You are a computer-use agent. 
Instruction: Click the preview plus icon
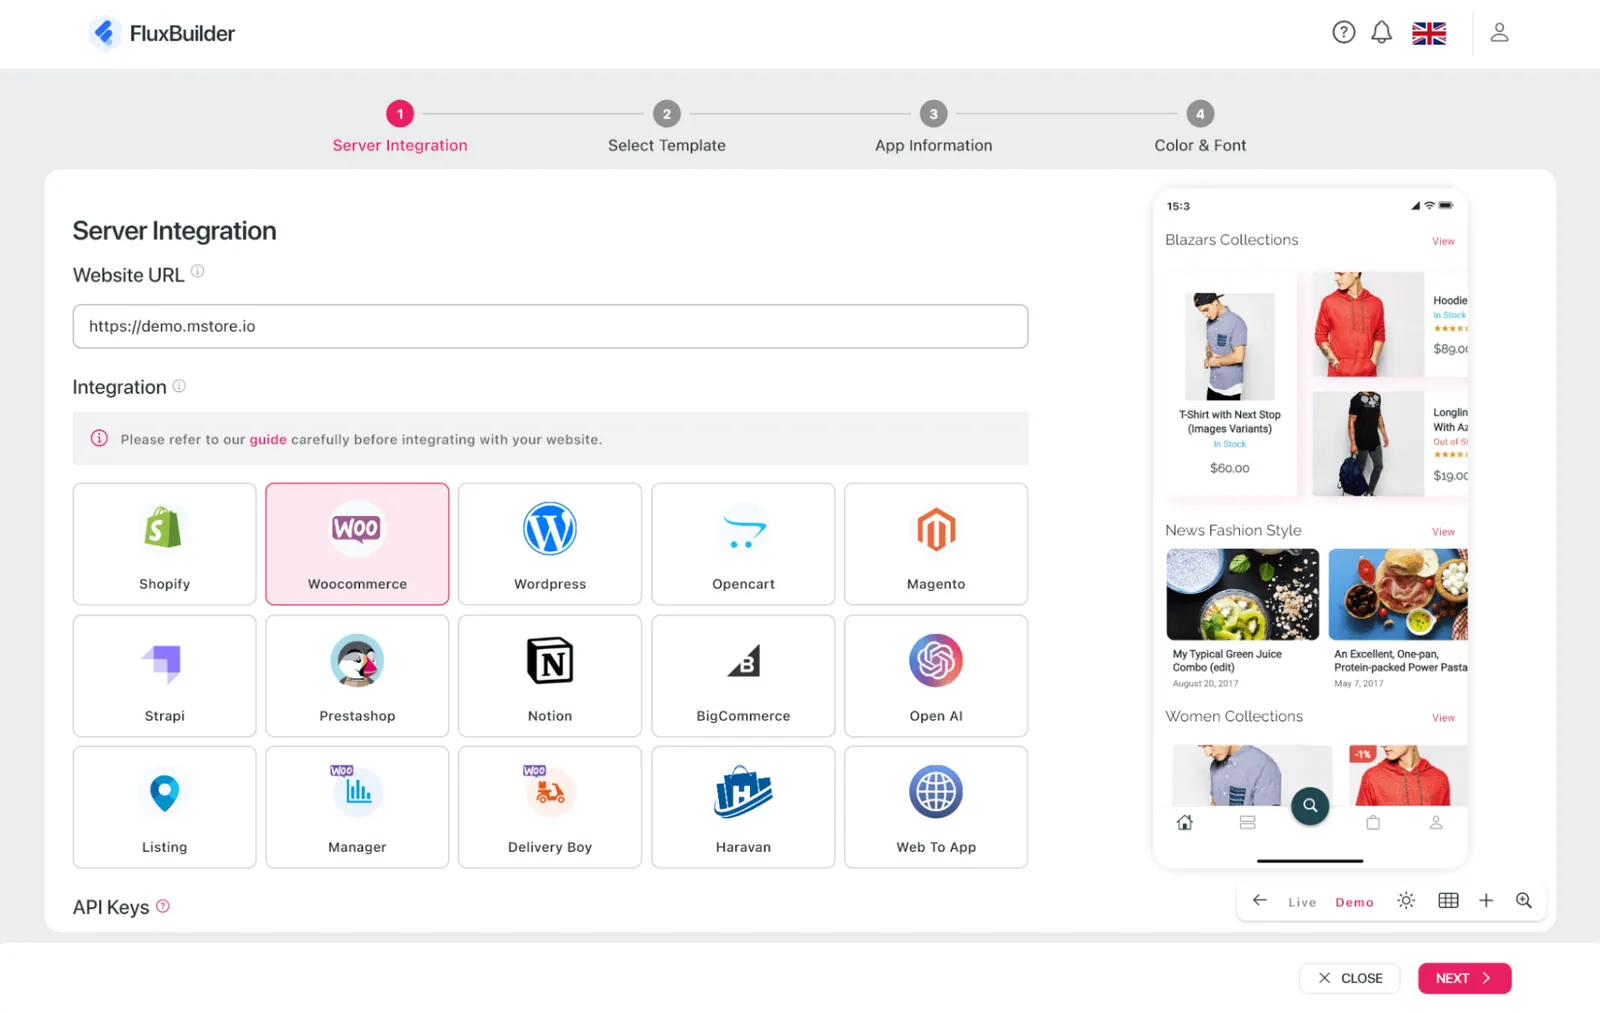[1486, 900]
